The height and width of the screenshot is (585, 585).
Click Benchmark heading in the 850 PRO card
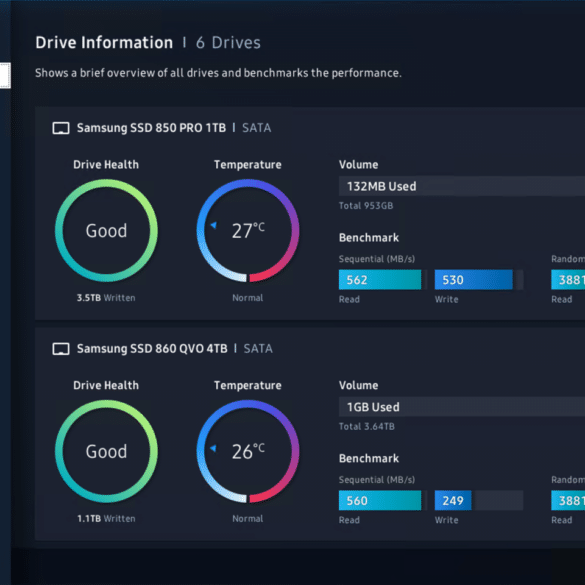point(369,238)
